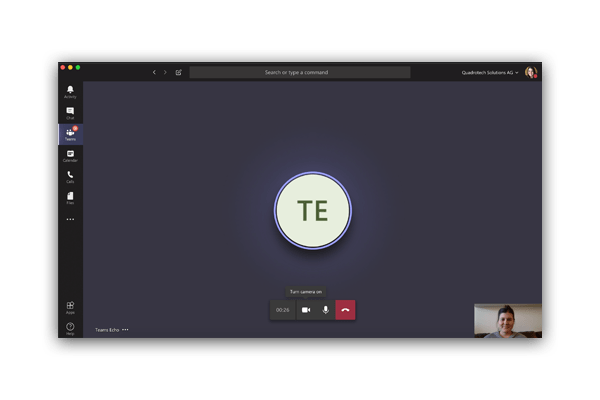The width and height of the screenshot is (600, 400).
Task: Hang up the call with red button
Action: (345, 310)
